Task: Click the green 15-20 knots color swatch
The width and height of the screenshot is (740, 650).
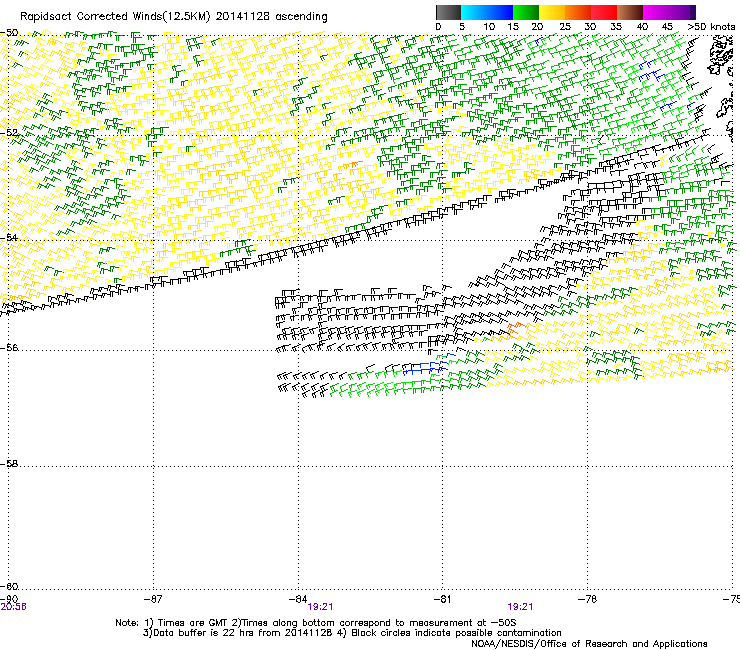Action: (x=526, y=12)
